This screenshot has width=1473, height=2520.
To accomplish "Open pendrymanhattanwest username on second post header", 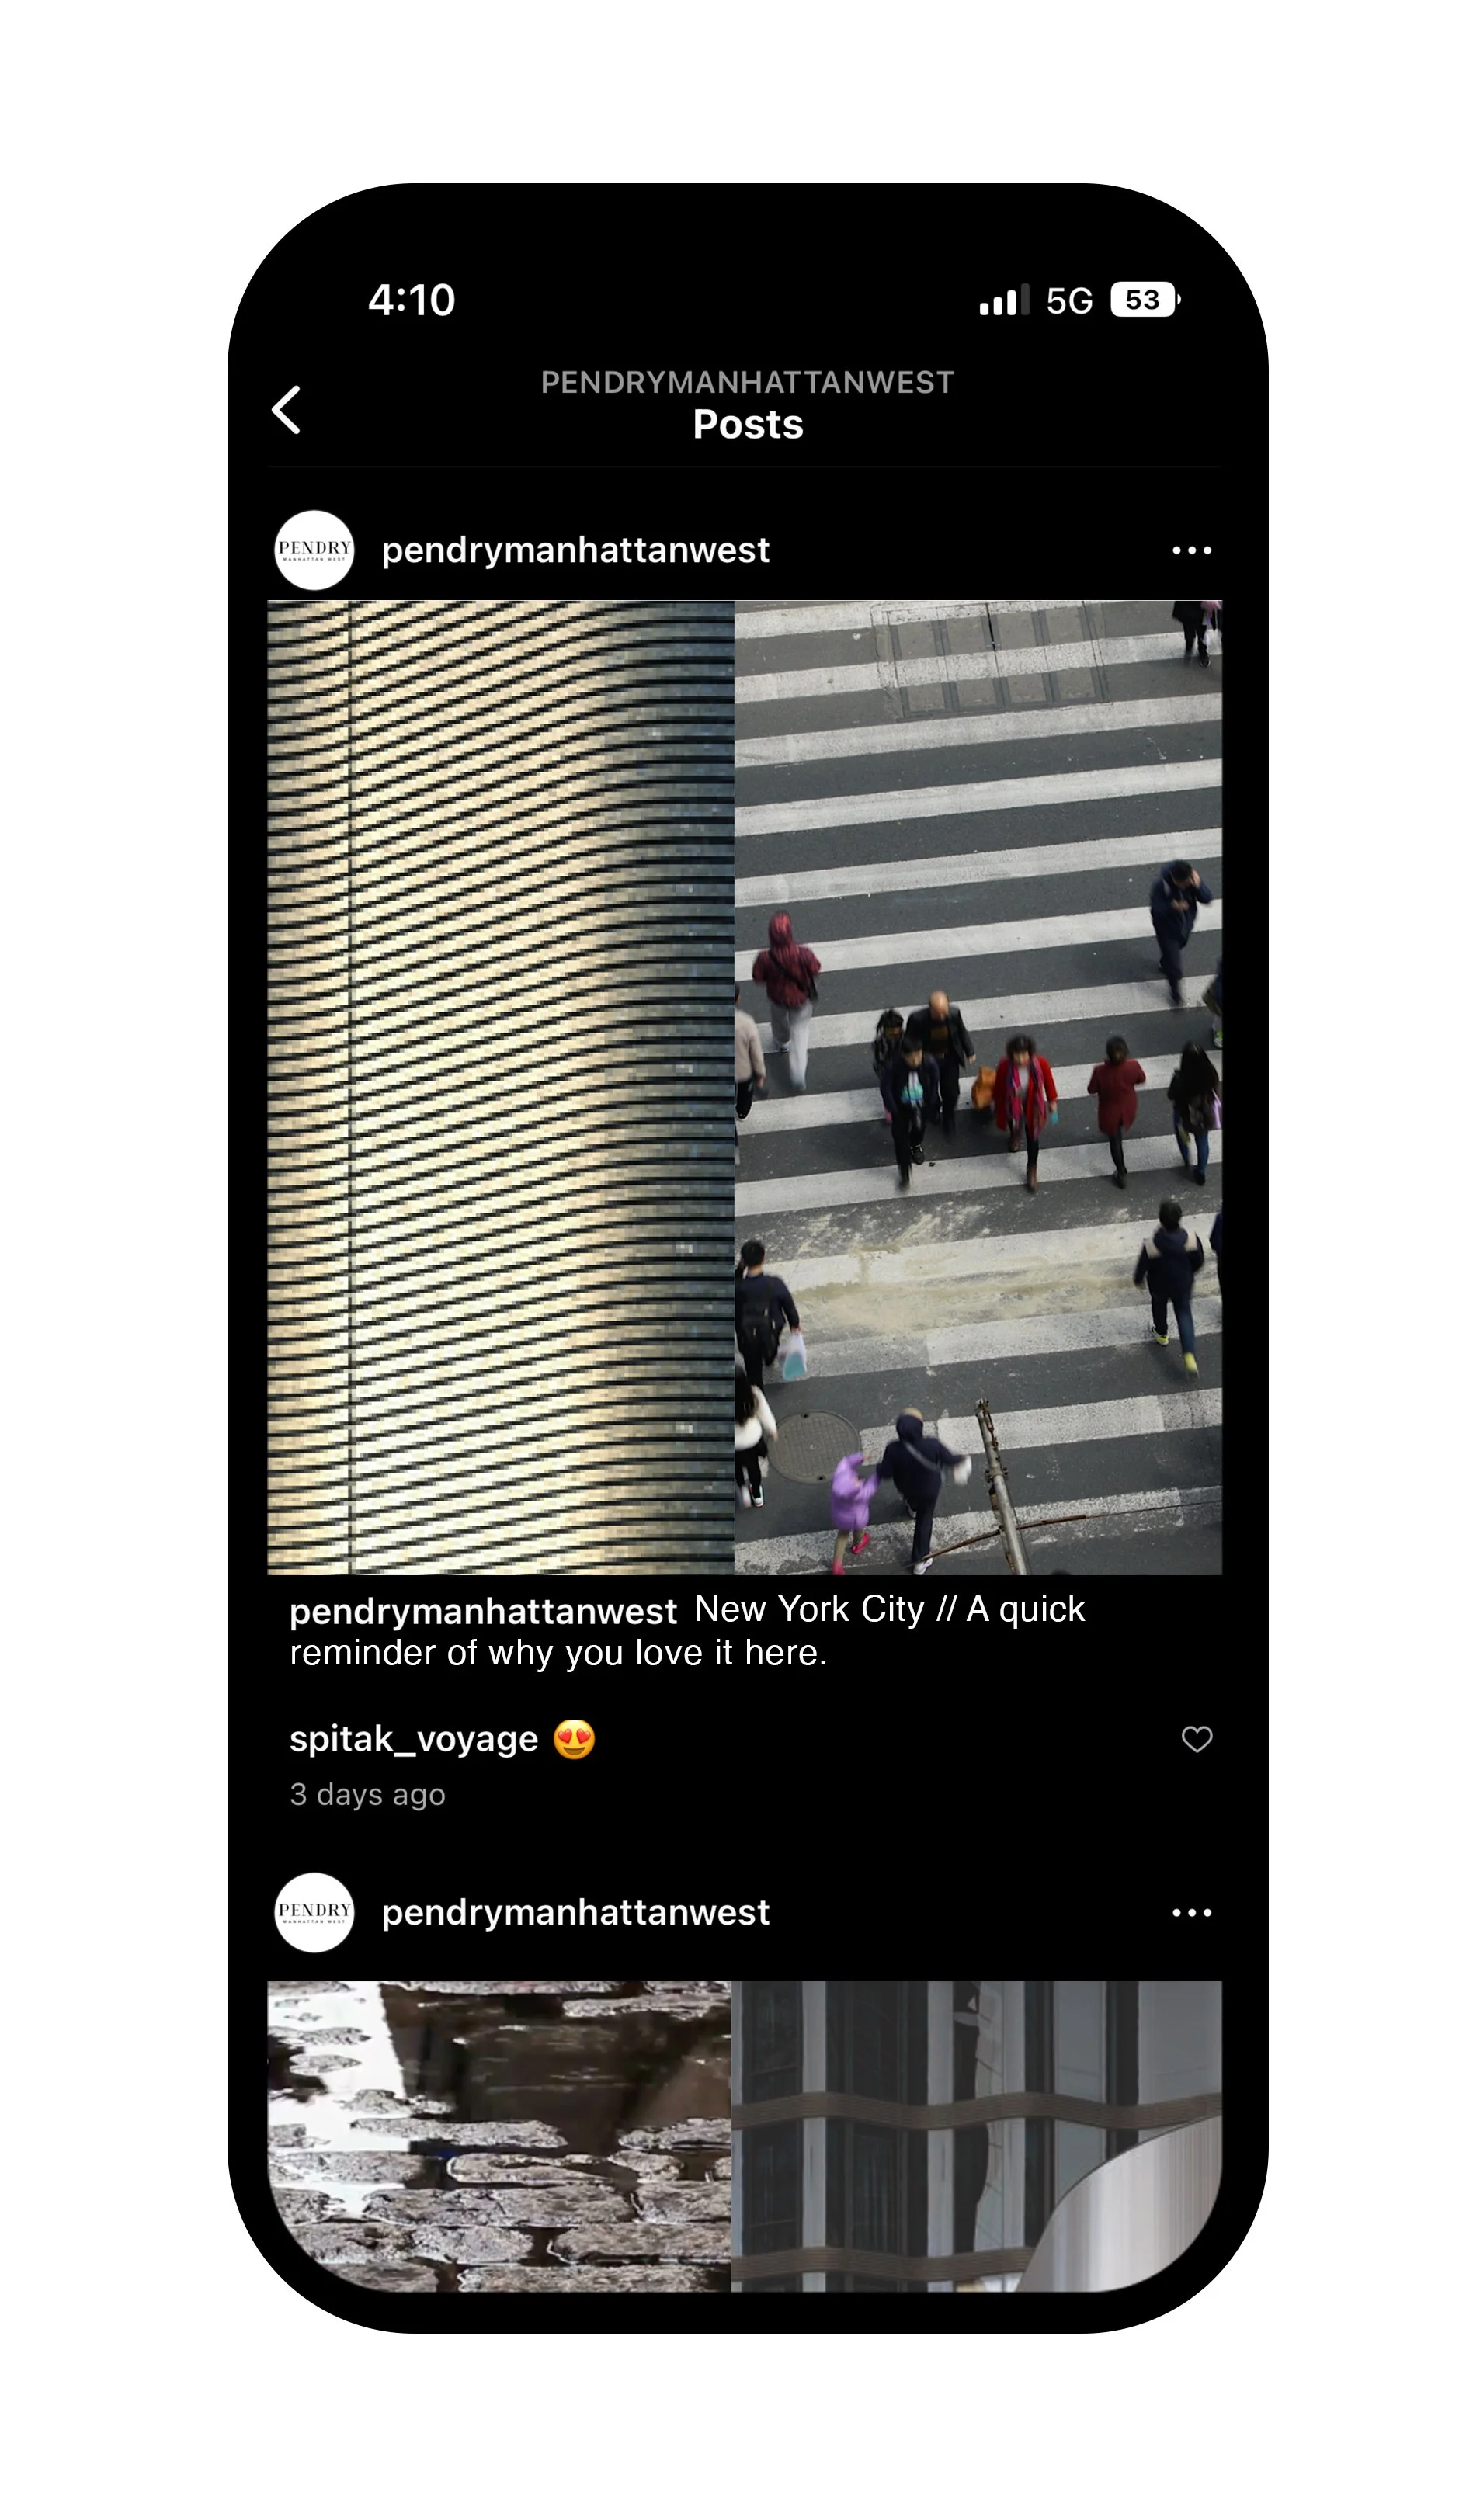I will (x=575, y=1912).
